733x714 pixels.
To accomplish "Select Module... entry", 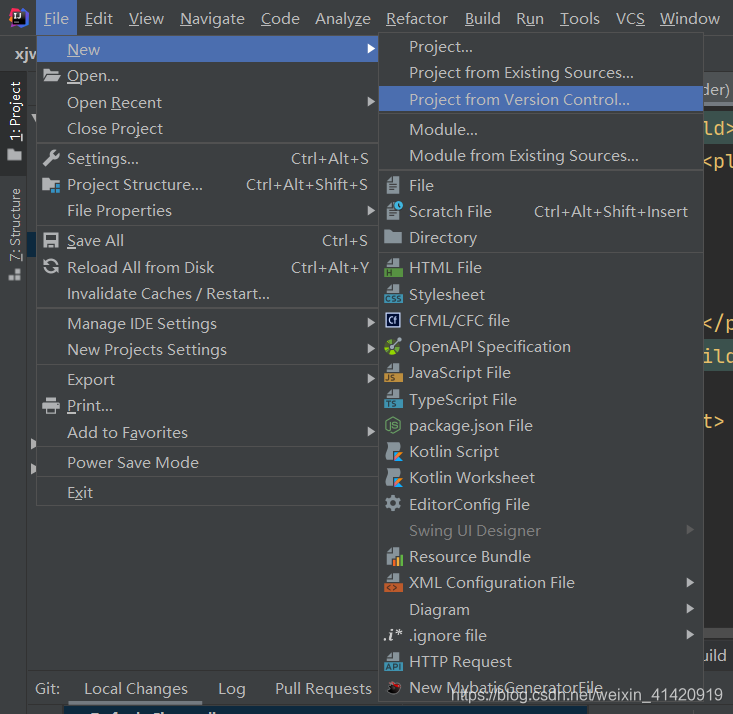I will 541,130.
